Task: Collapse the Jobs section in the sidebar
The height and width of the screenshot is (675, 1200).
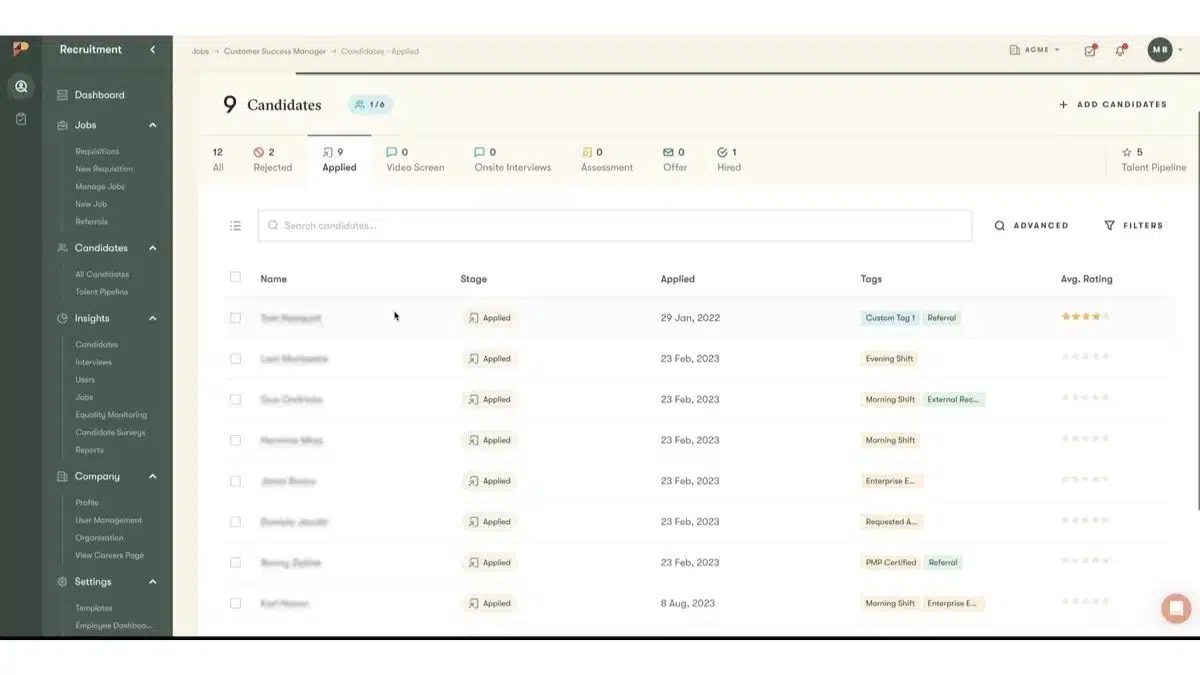Action: point(152,125)
